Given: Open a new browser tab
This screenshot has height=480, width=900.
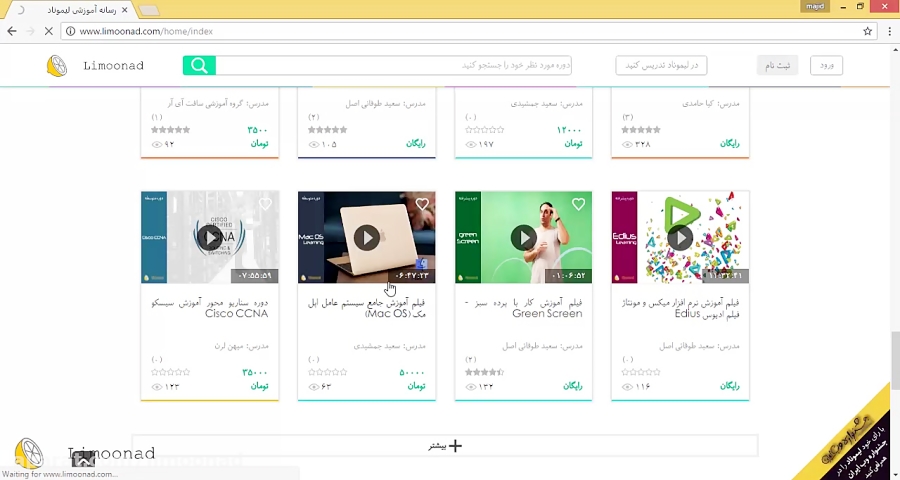Looking at the screenshot, I should click(x=149, y=11).
